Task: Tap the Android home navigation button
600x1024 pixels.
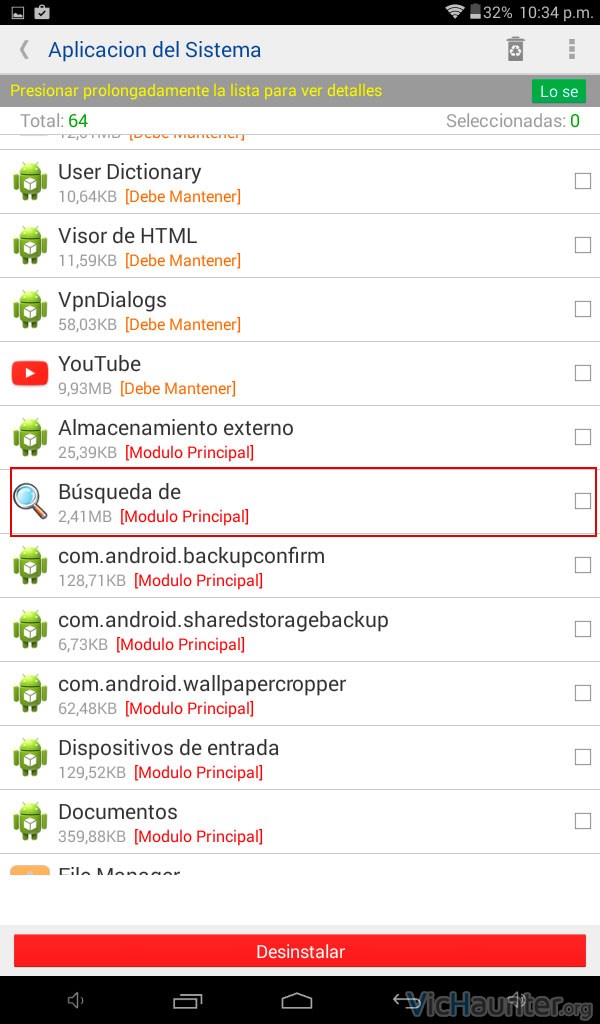Action: (296, 1000)
